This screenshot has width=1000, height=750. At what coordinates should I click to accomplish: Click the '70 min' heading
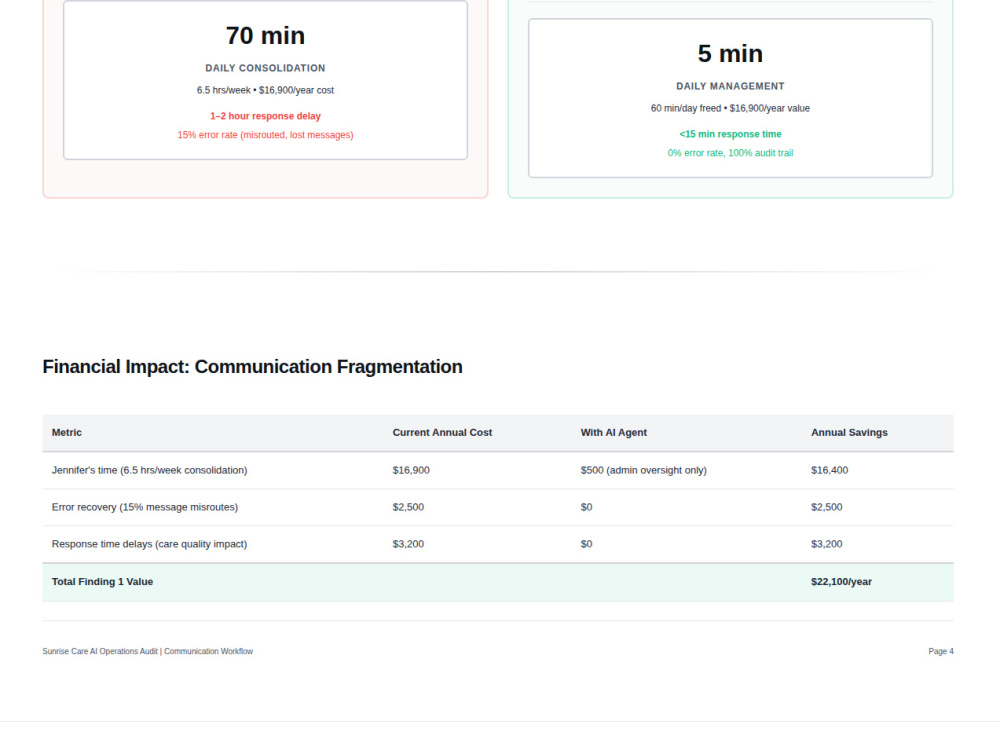pyautogui.click(x=265, y=36)
